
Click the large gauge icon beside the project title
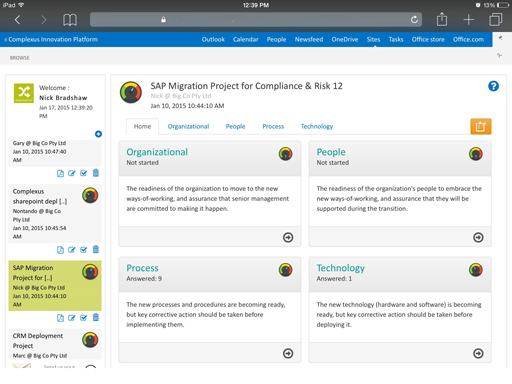(x=131, y=92)
